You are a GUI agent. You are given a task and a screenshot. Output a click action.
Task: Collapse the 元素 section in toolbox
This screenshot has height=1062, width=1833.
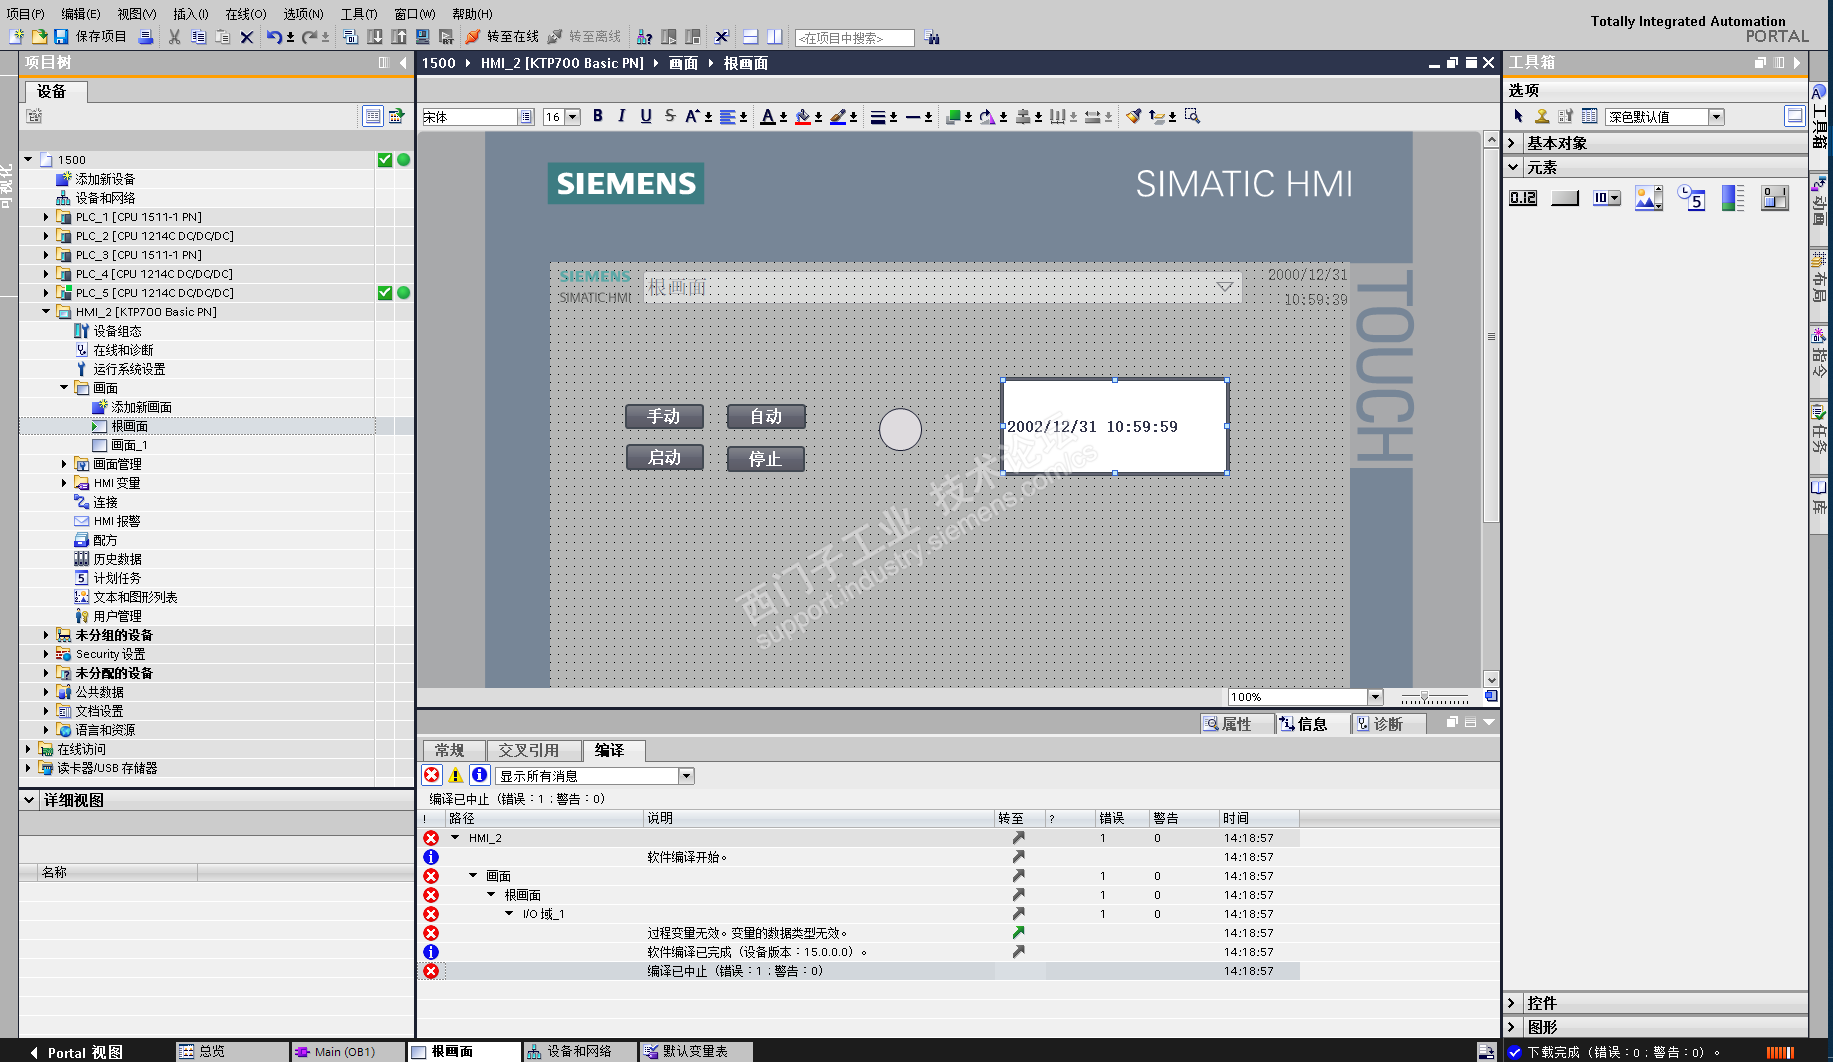tap(1513, 167)
